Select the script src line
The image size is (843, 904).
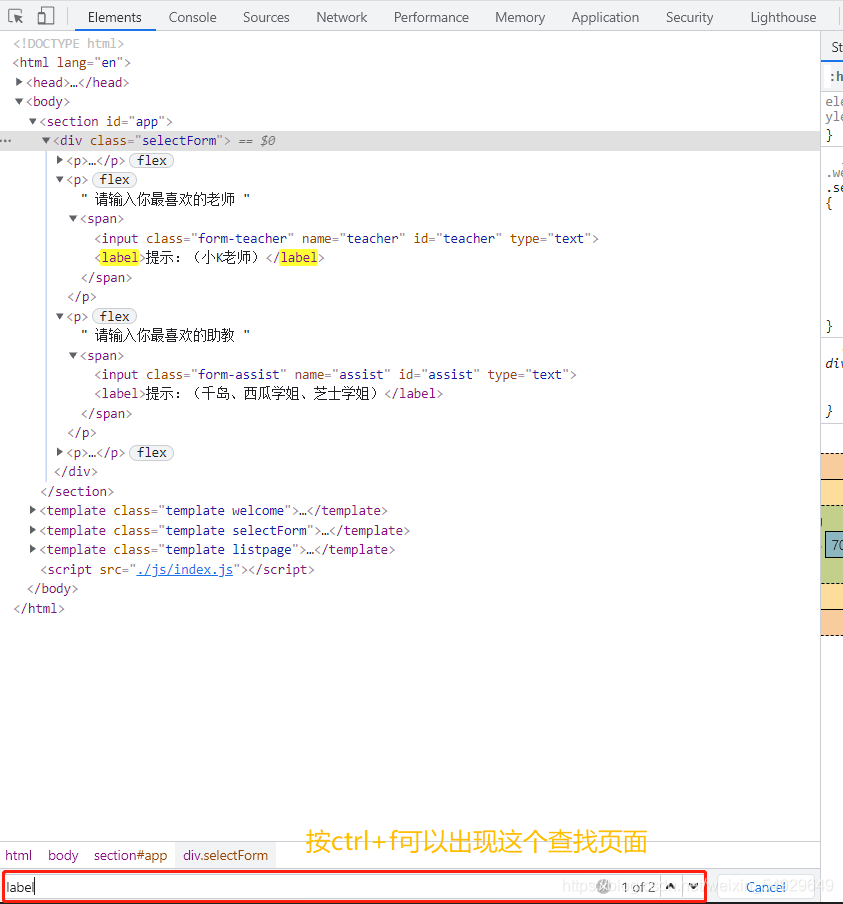[x=178, y=570]
